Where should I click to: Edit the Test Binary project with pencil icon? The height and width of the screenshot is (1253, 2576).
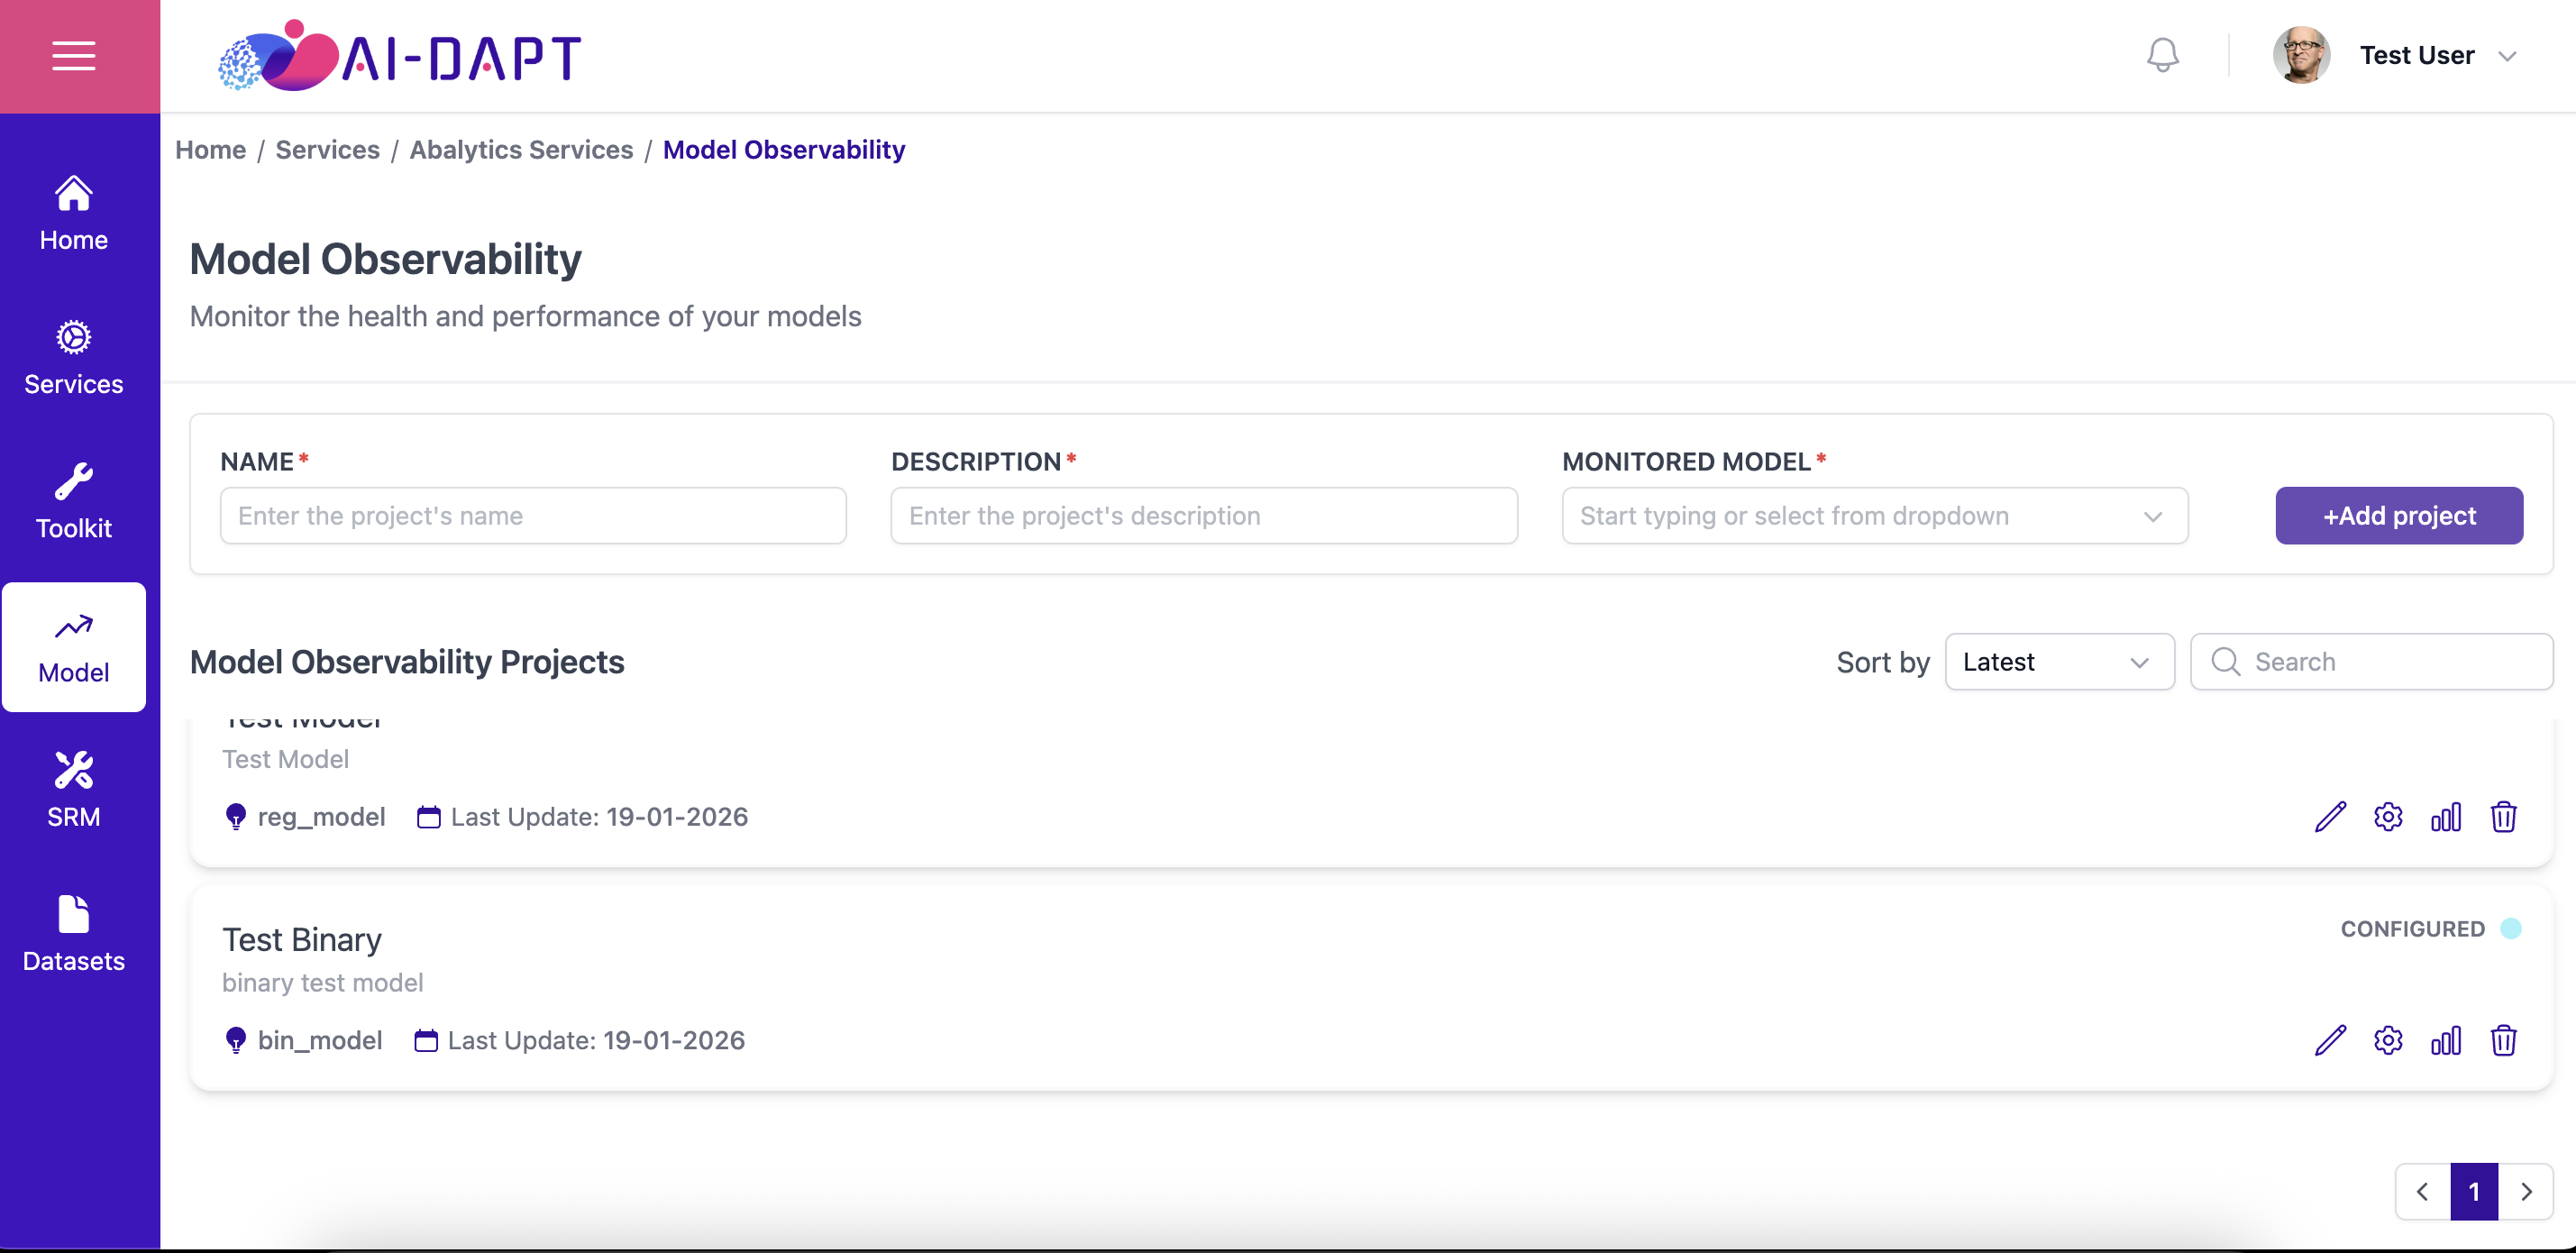(2330, 1040)
